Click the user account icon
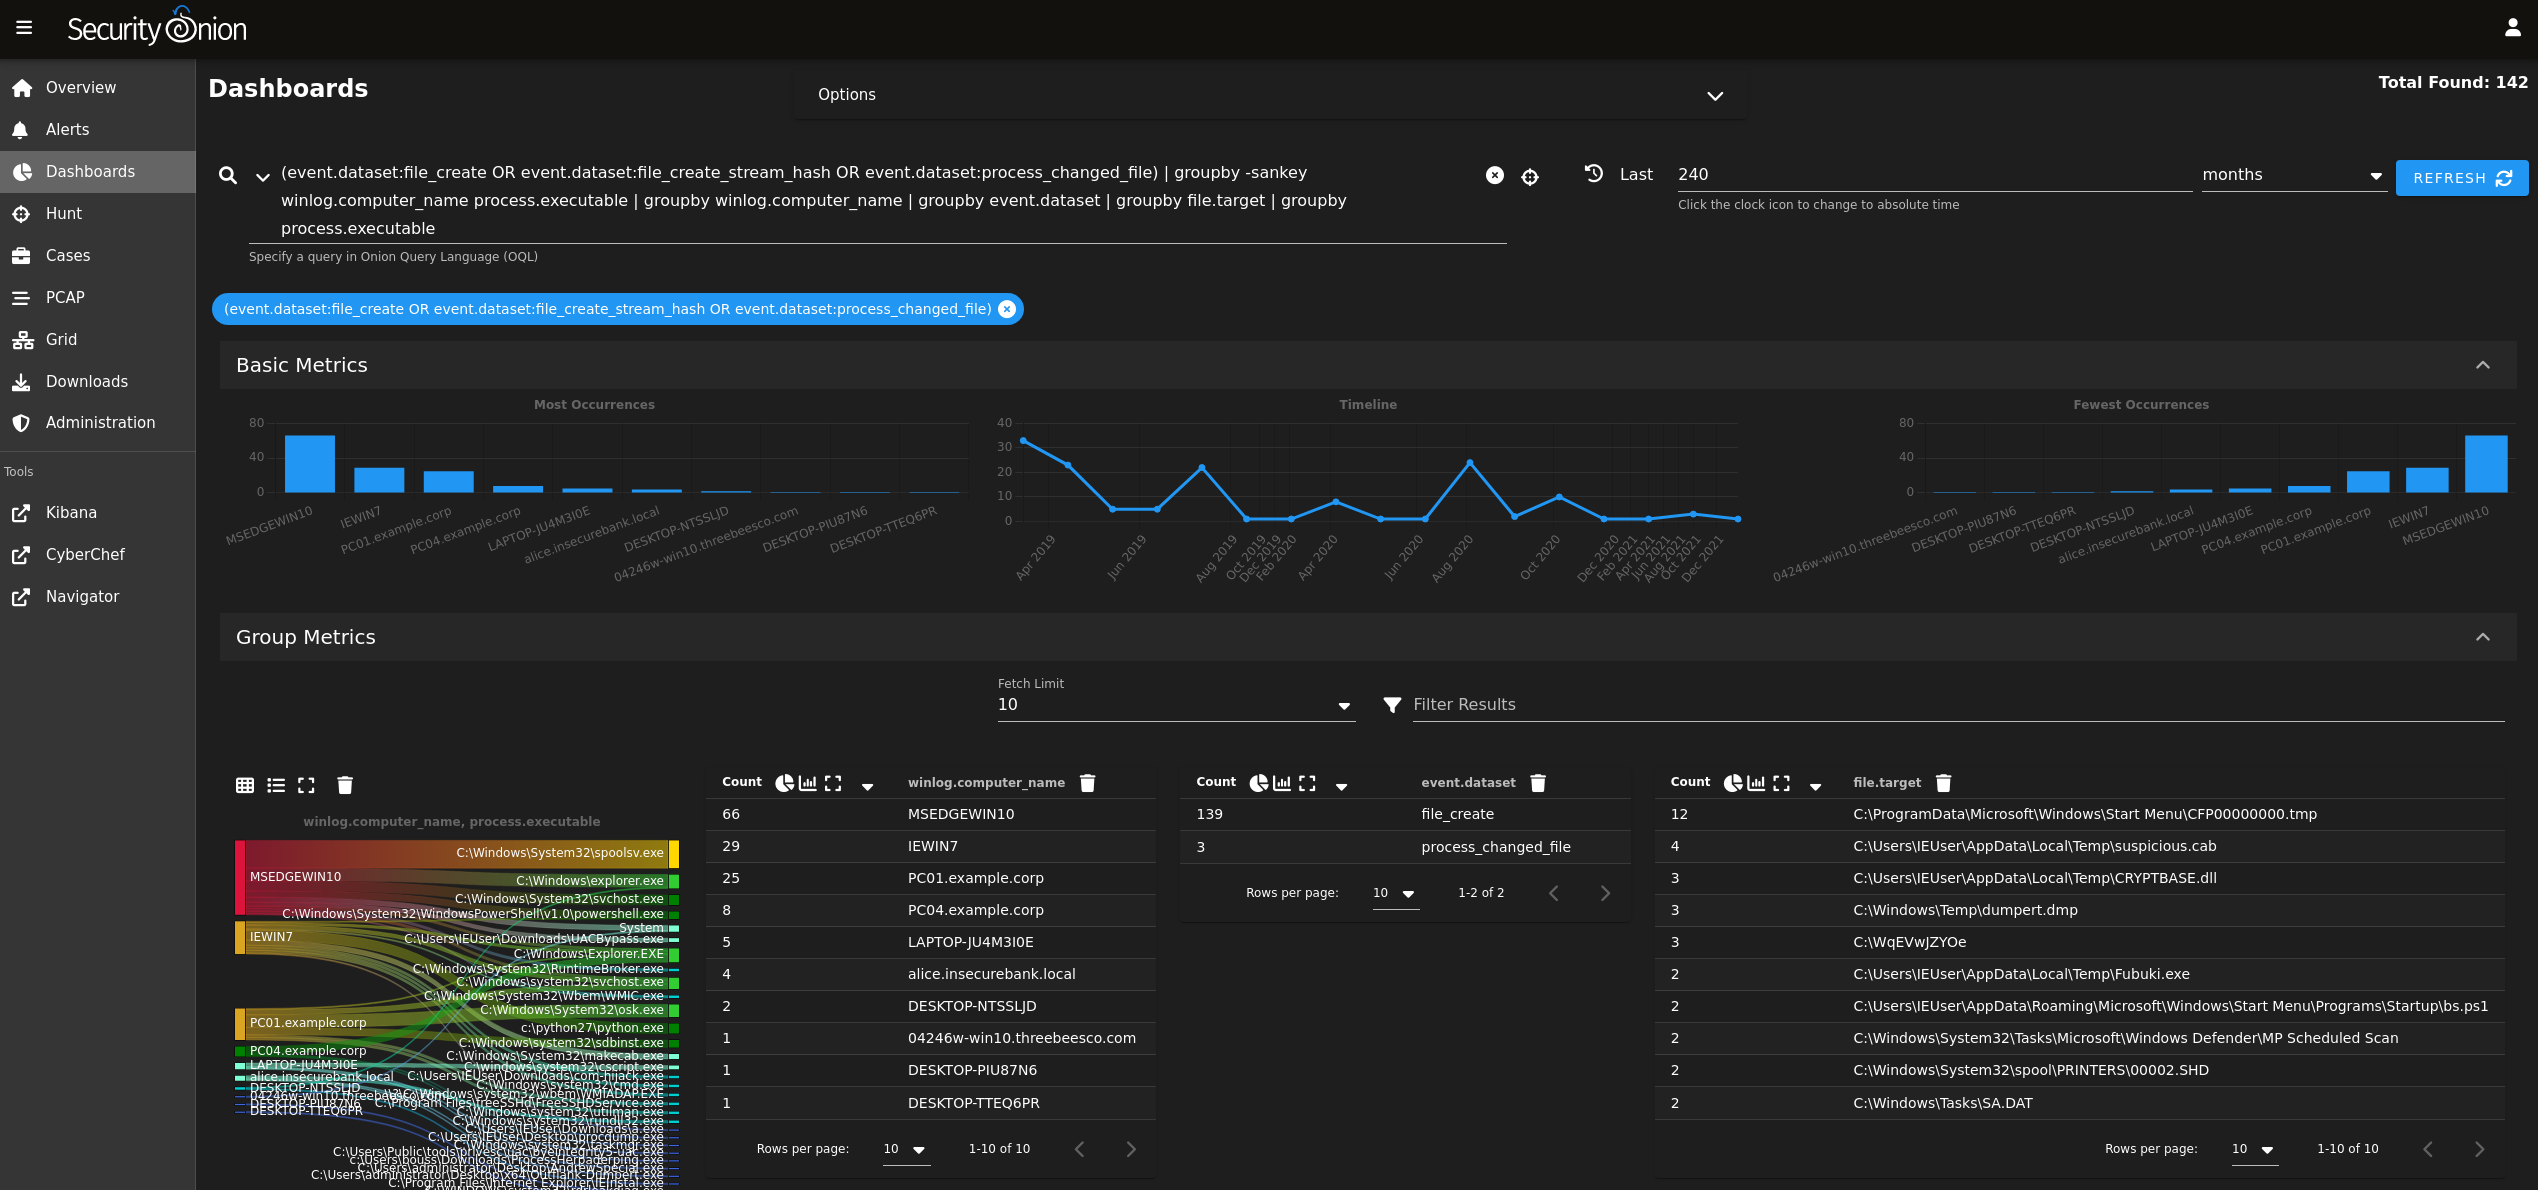The image size is (2538, 1190). pyautogui.click(x=2513, y=27)
